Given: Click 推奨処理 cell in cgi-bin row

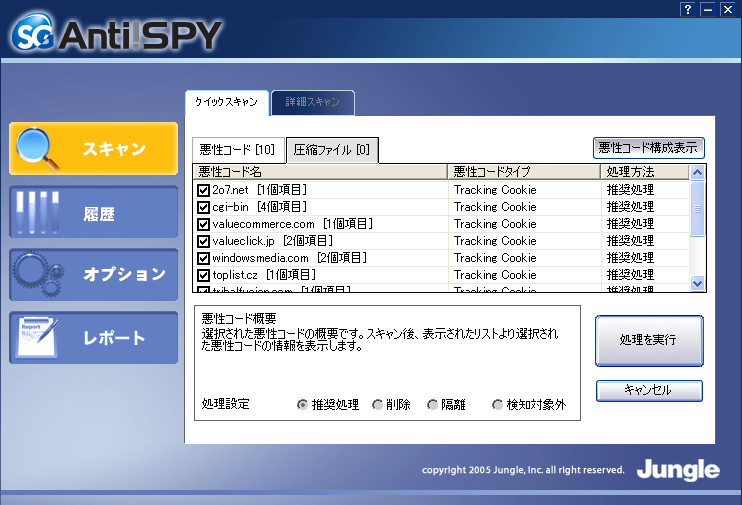Looking at the screenshot, I should coord(630,207).
